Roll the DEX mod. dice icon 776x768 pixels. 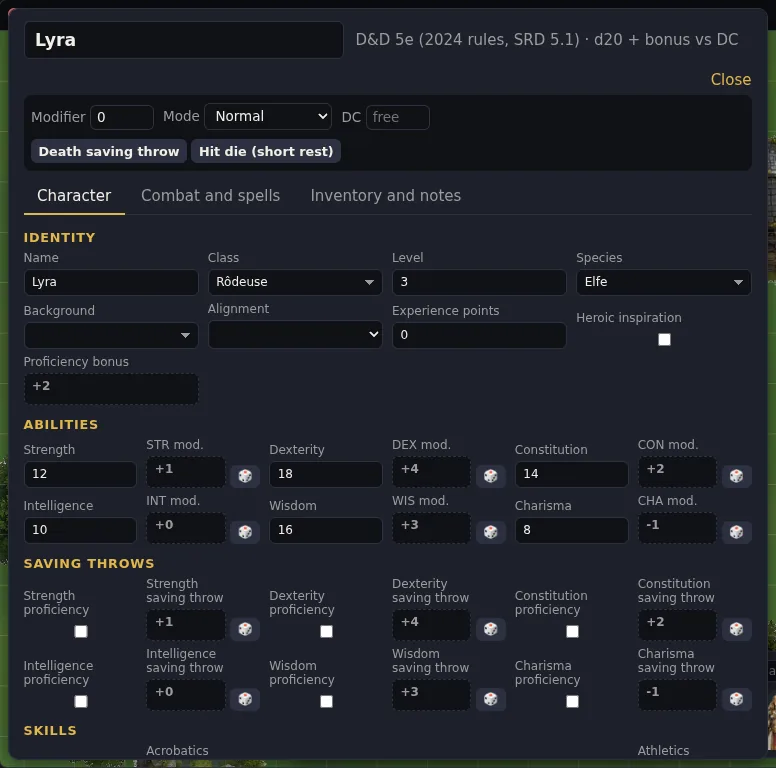click(x=490, y=476)
